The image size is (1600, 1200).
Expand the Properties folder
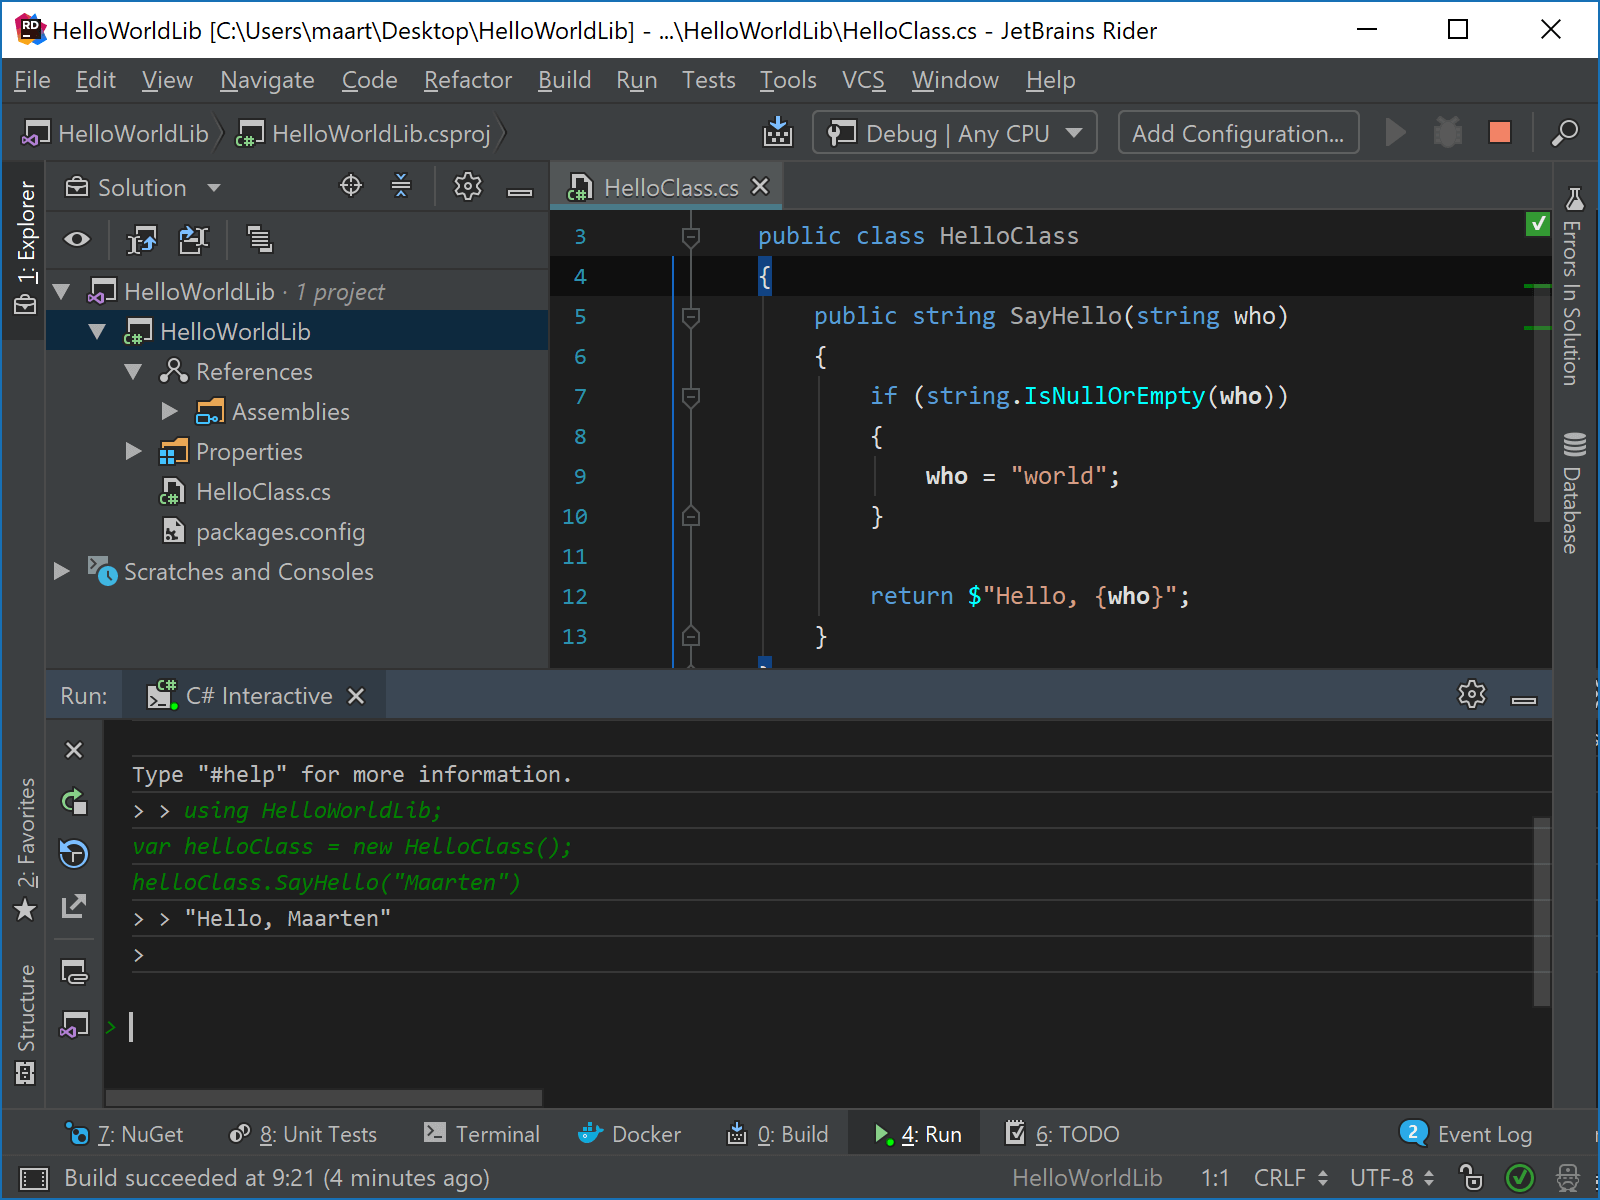point(133,452)
